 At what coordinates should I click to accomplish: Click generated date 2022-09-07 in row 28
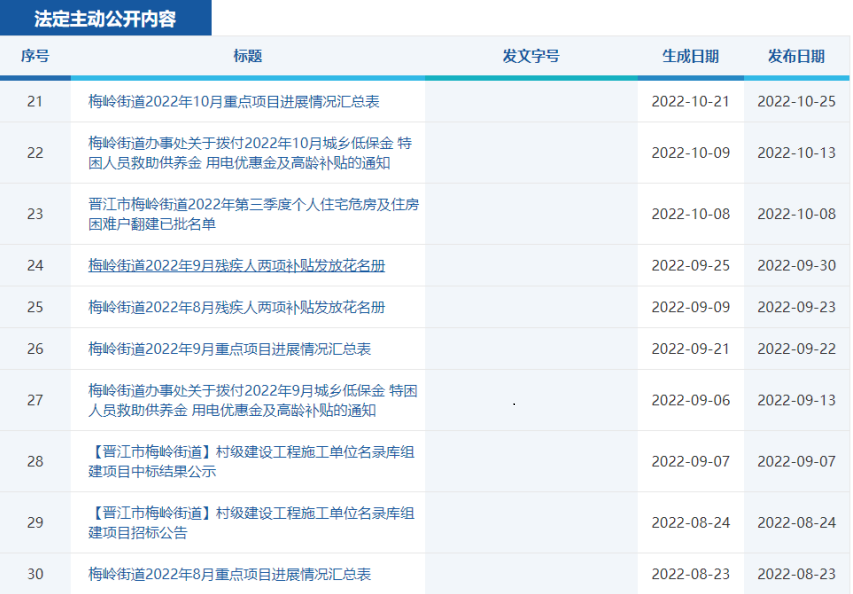coord(690,462)
